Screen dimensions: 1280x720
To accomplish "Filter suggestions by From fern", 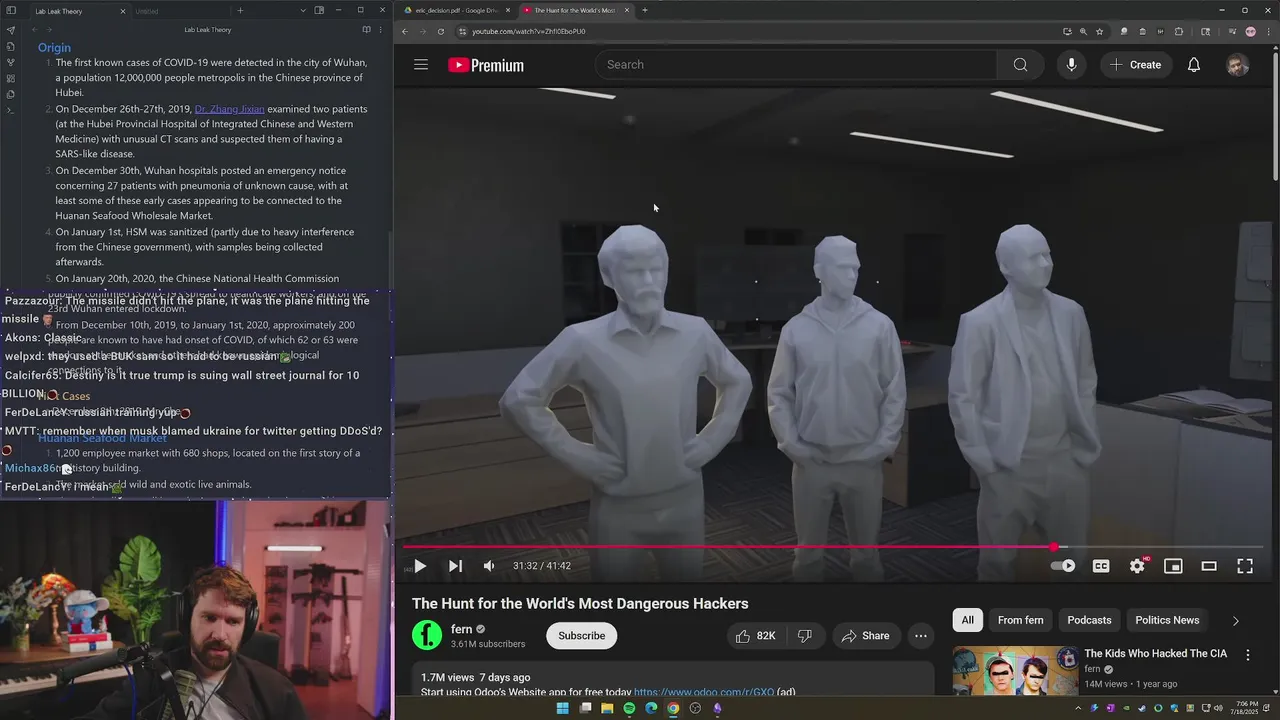I will (1020, 620).
